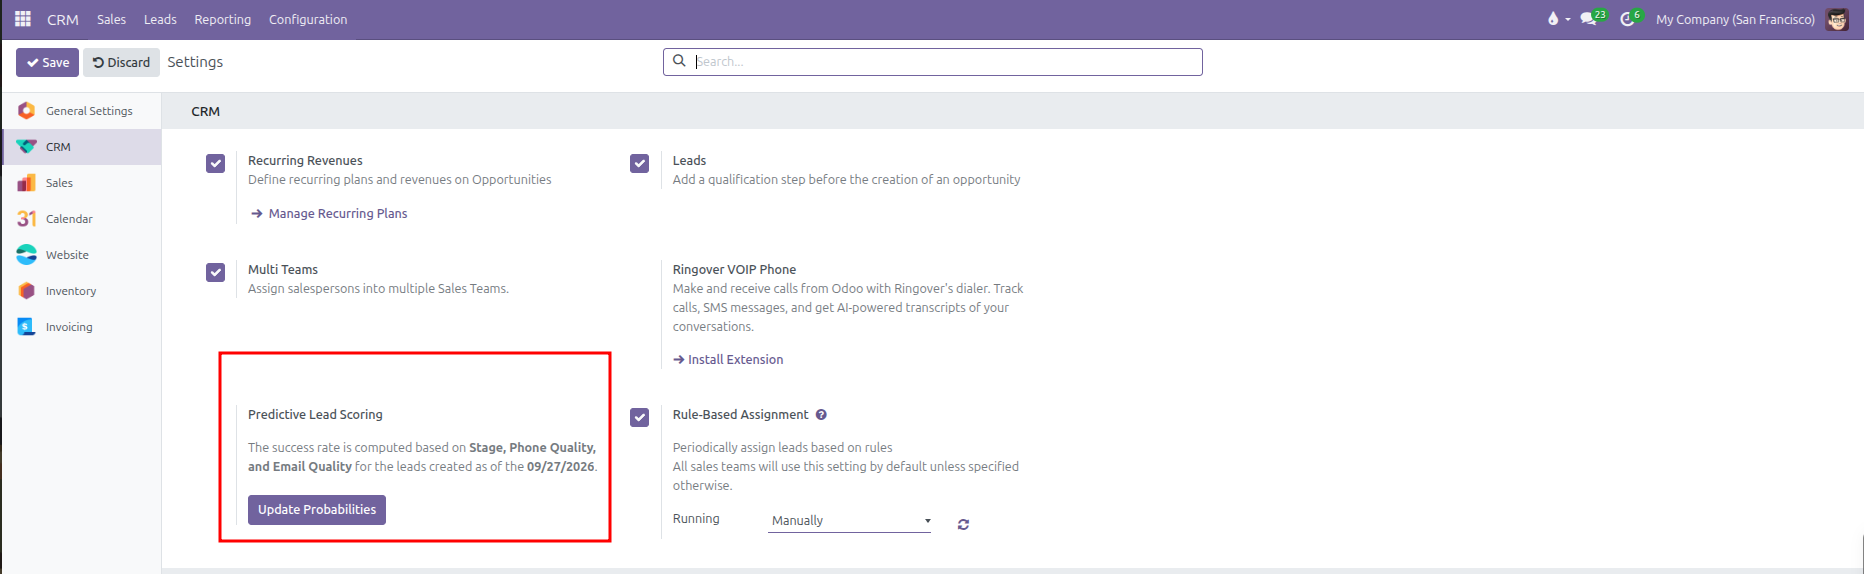Click the Ringover VOIP Phone heading

[734, 269]
